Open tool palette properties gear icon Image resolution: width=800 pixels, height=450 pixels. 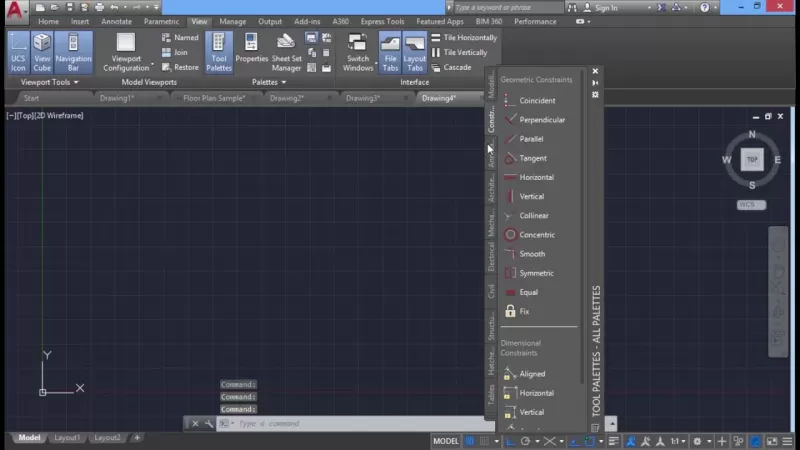[595, 95]
